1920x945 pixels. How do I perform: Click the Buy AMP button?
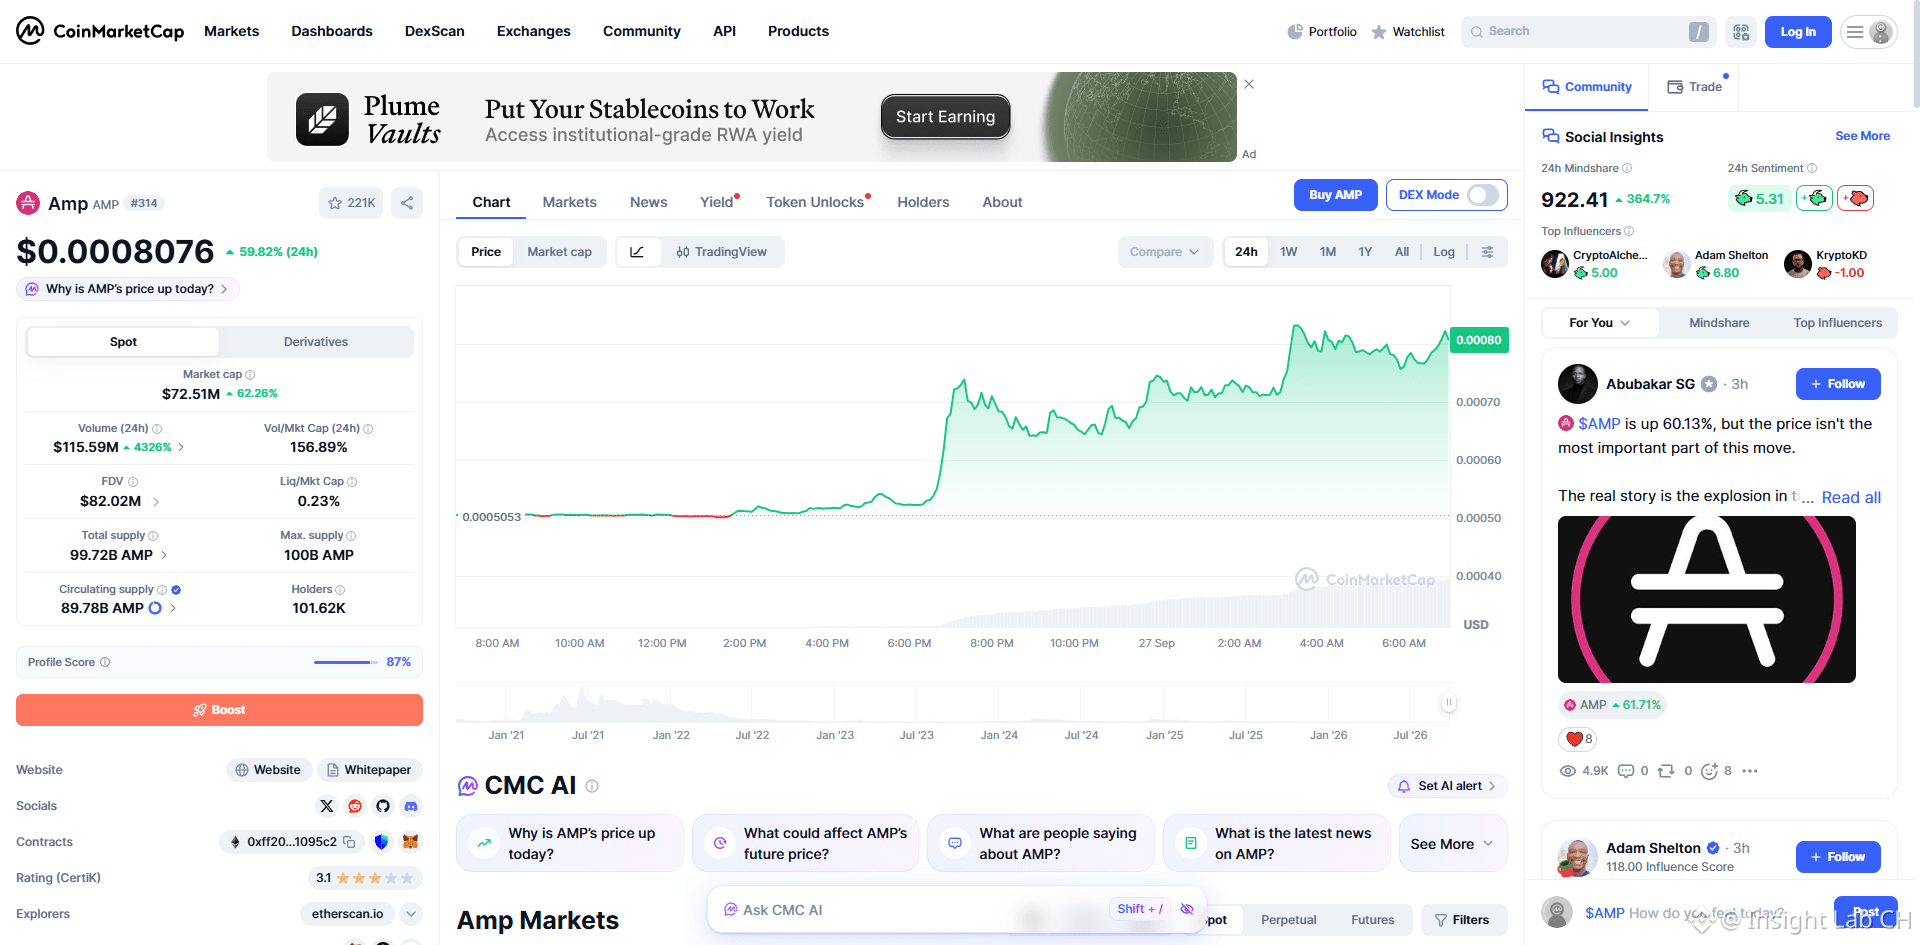coord(1336,195)
